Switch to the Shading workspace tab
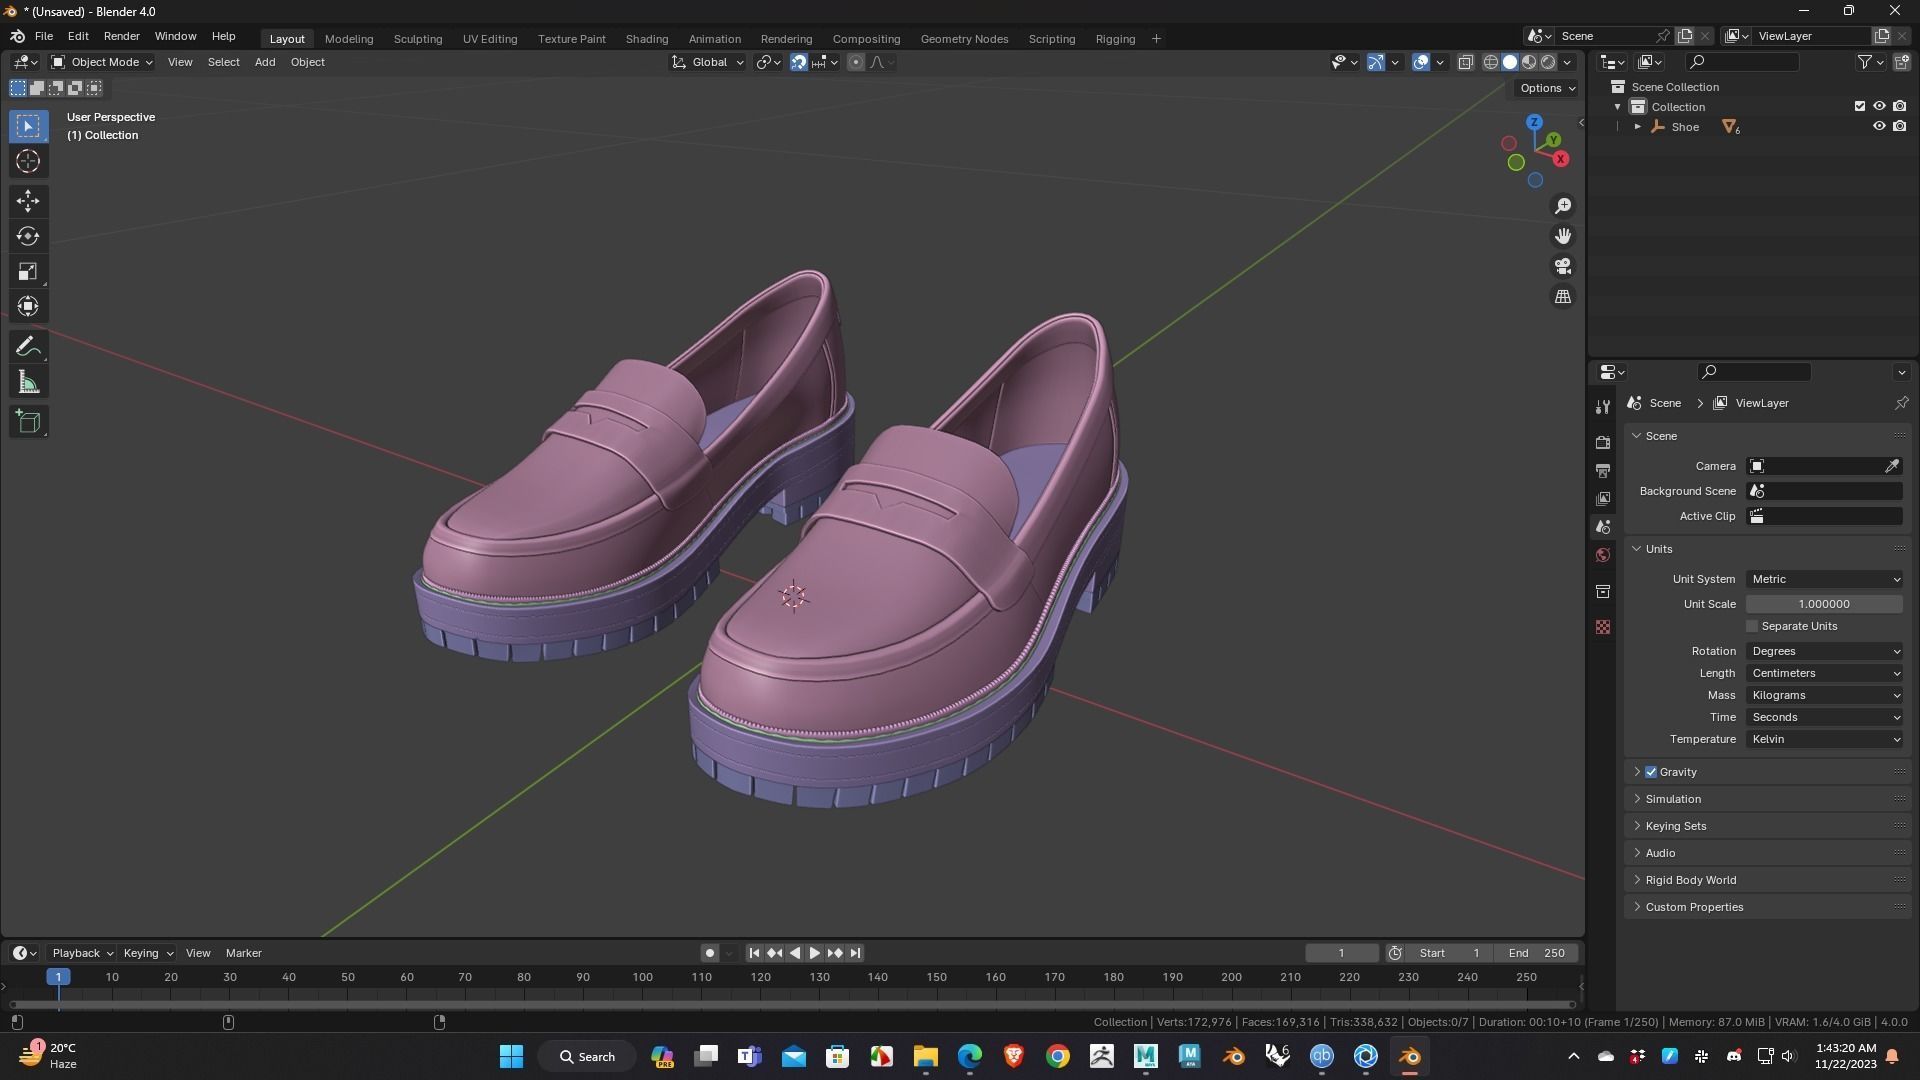The width and height of the screenshot is (1920, 1080). [646, 39]
